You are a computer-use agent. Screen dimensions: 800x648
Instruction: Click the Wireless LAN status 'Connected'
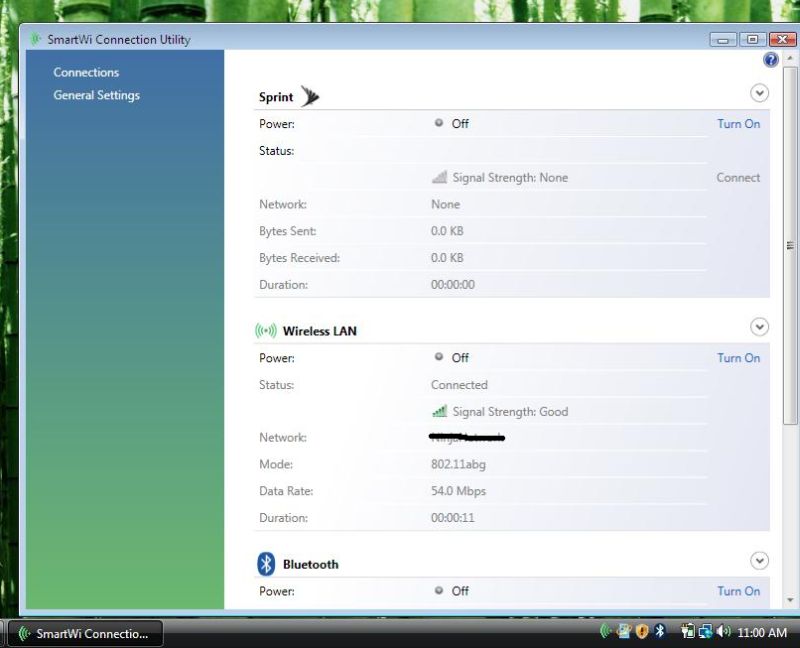pos(459,385)
